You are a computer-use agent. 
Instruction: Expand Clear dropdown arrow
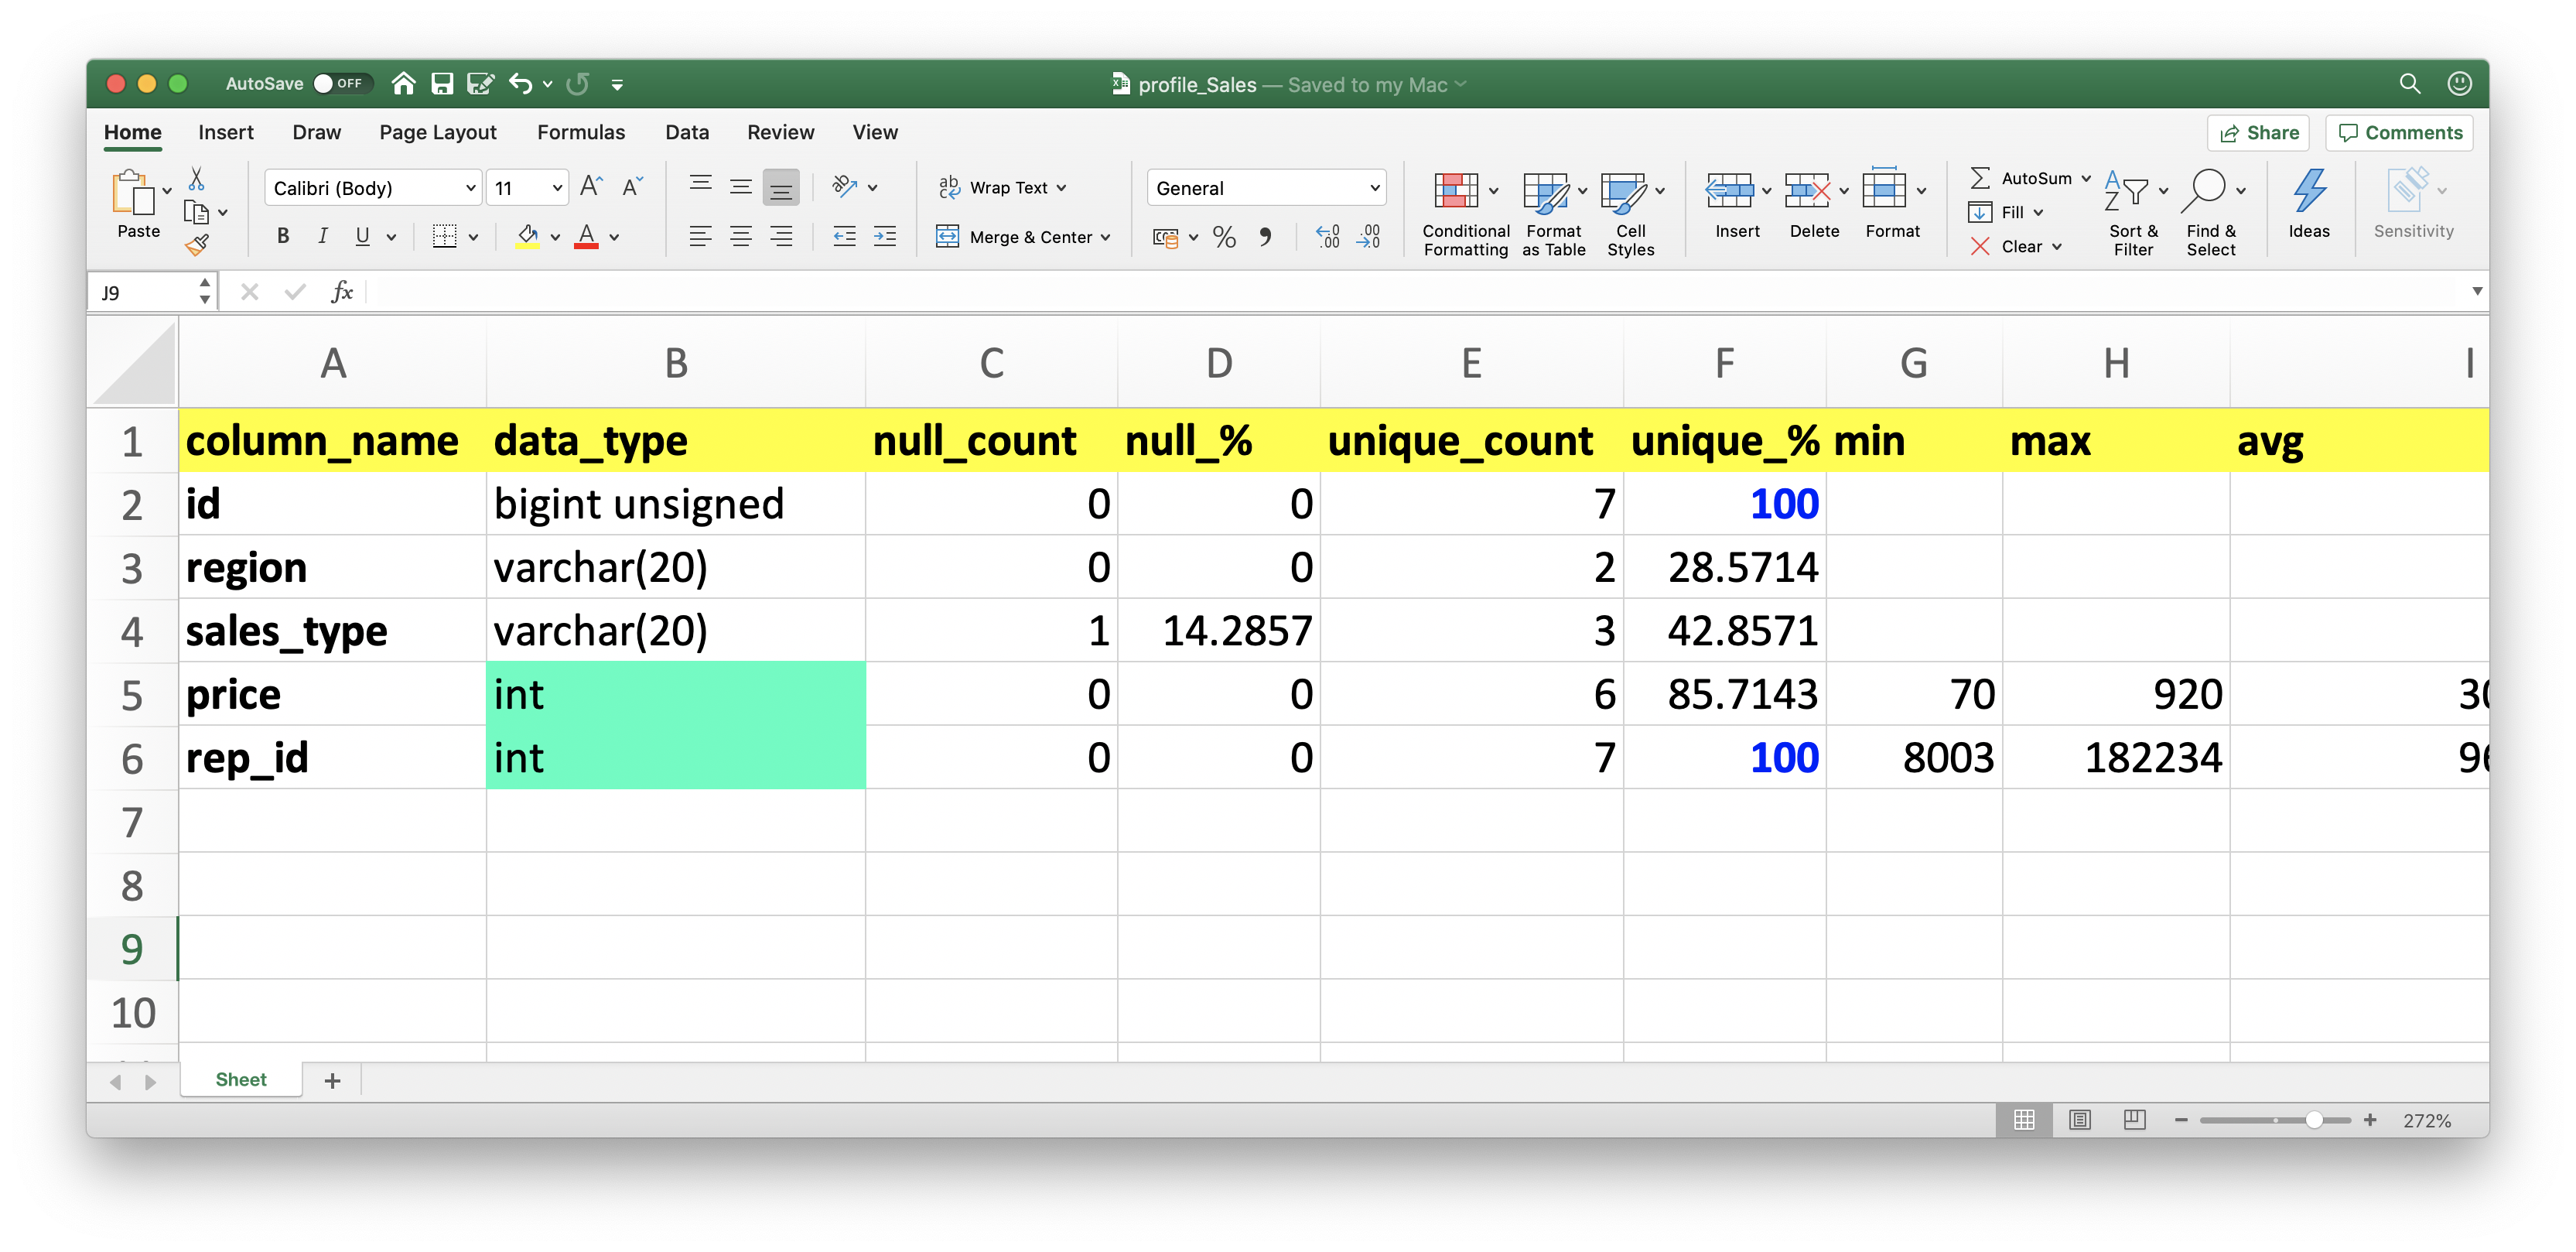(2057, 247)
